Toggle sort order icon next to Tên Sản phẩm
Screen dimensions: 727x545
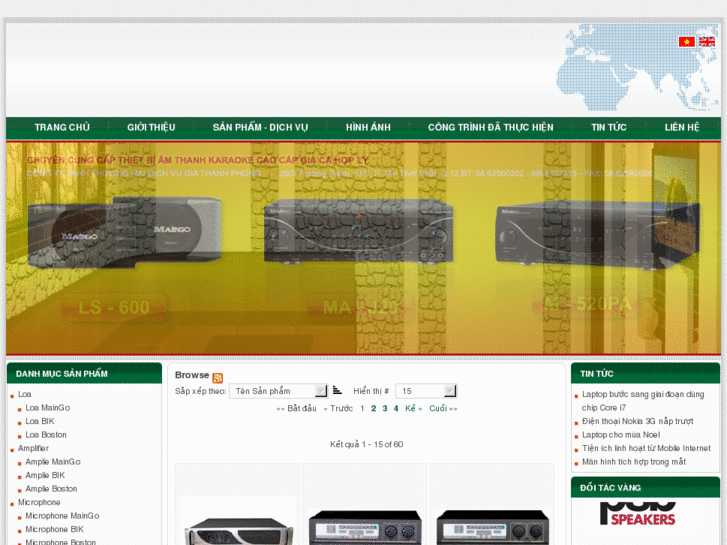337,391
